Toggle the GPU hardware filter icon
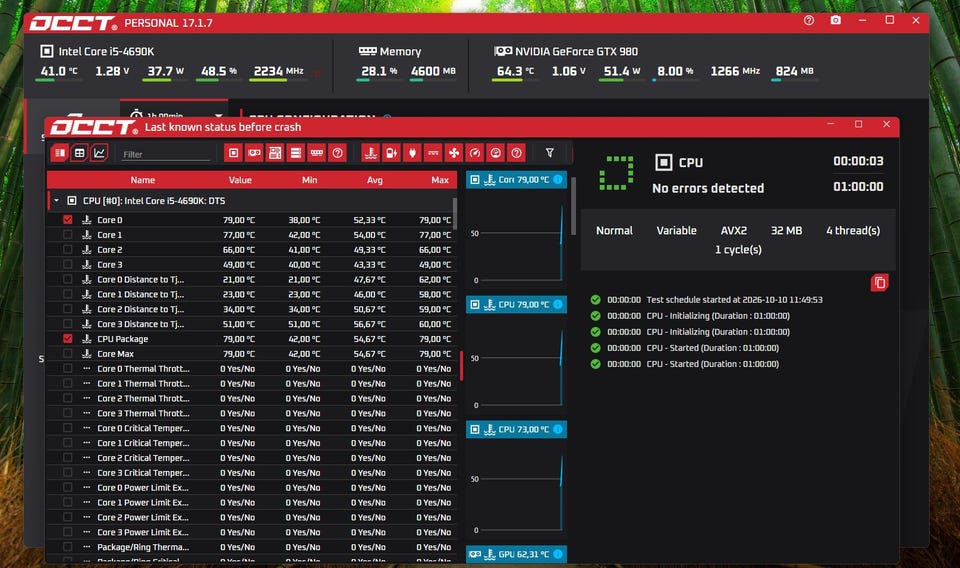The height and width of the screenshot is (568, 960). point(254,153)
